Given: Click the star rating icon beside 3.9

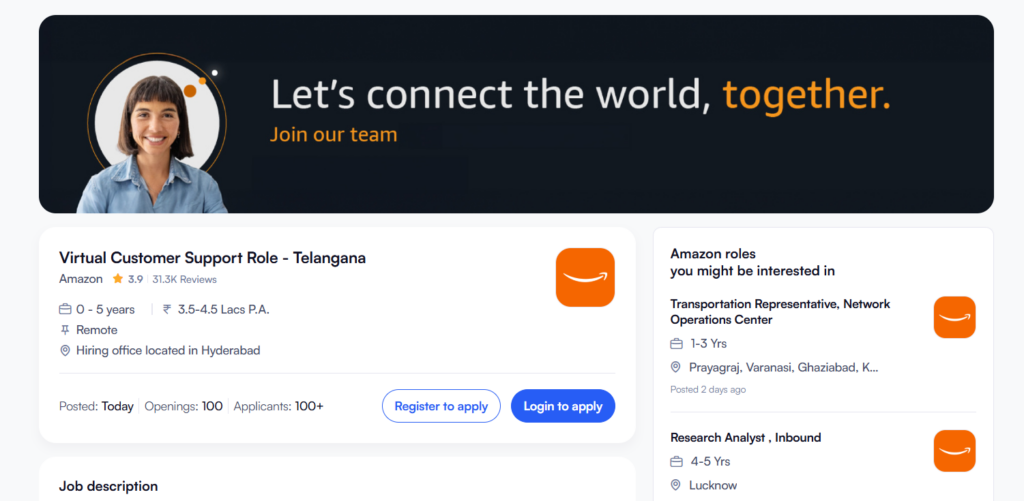Looking at the screenshot, I should (x=118, y=279).
